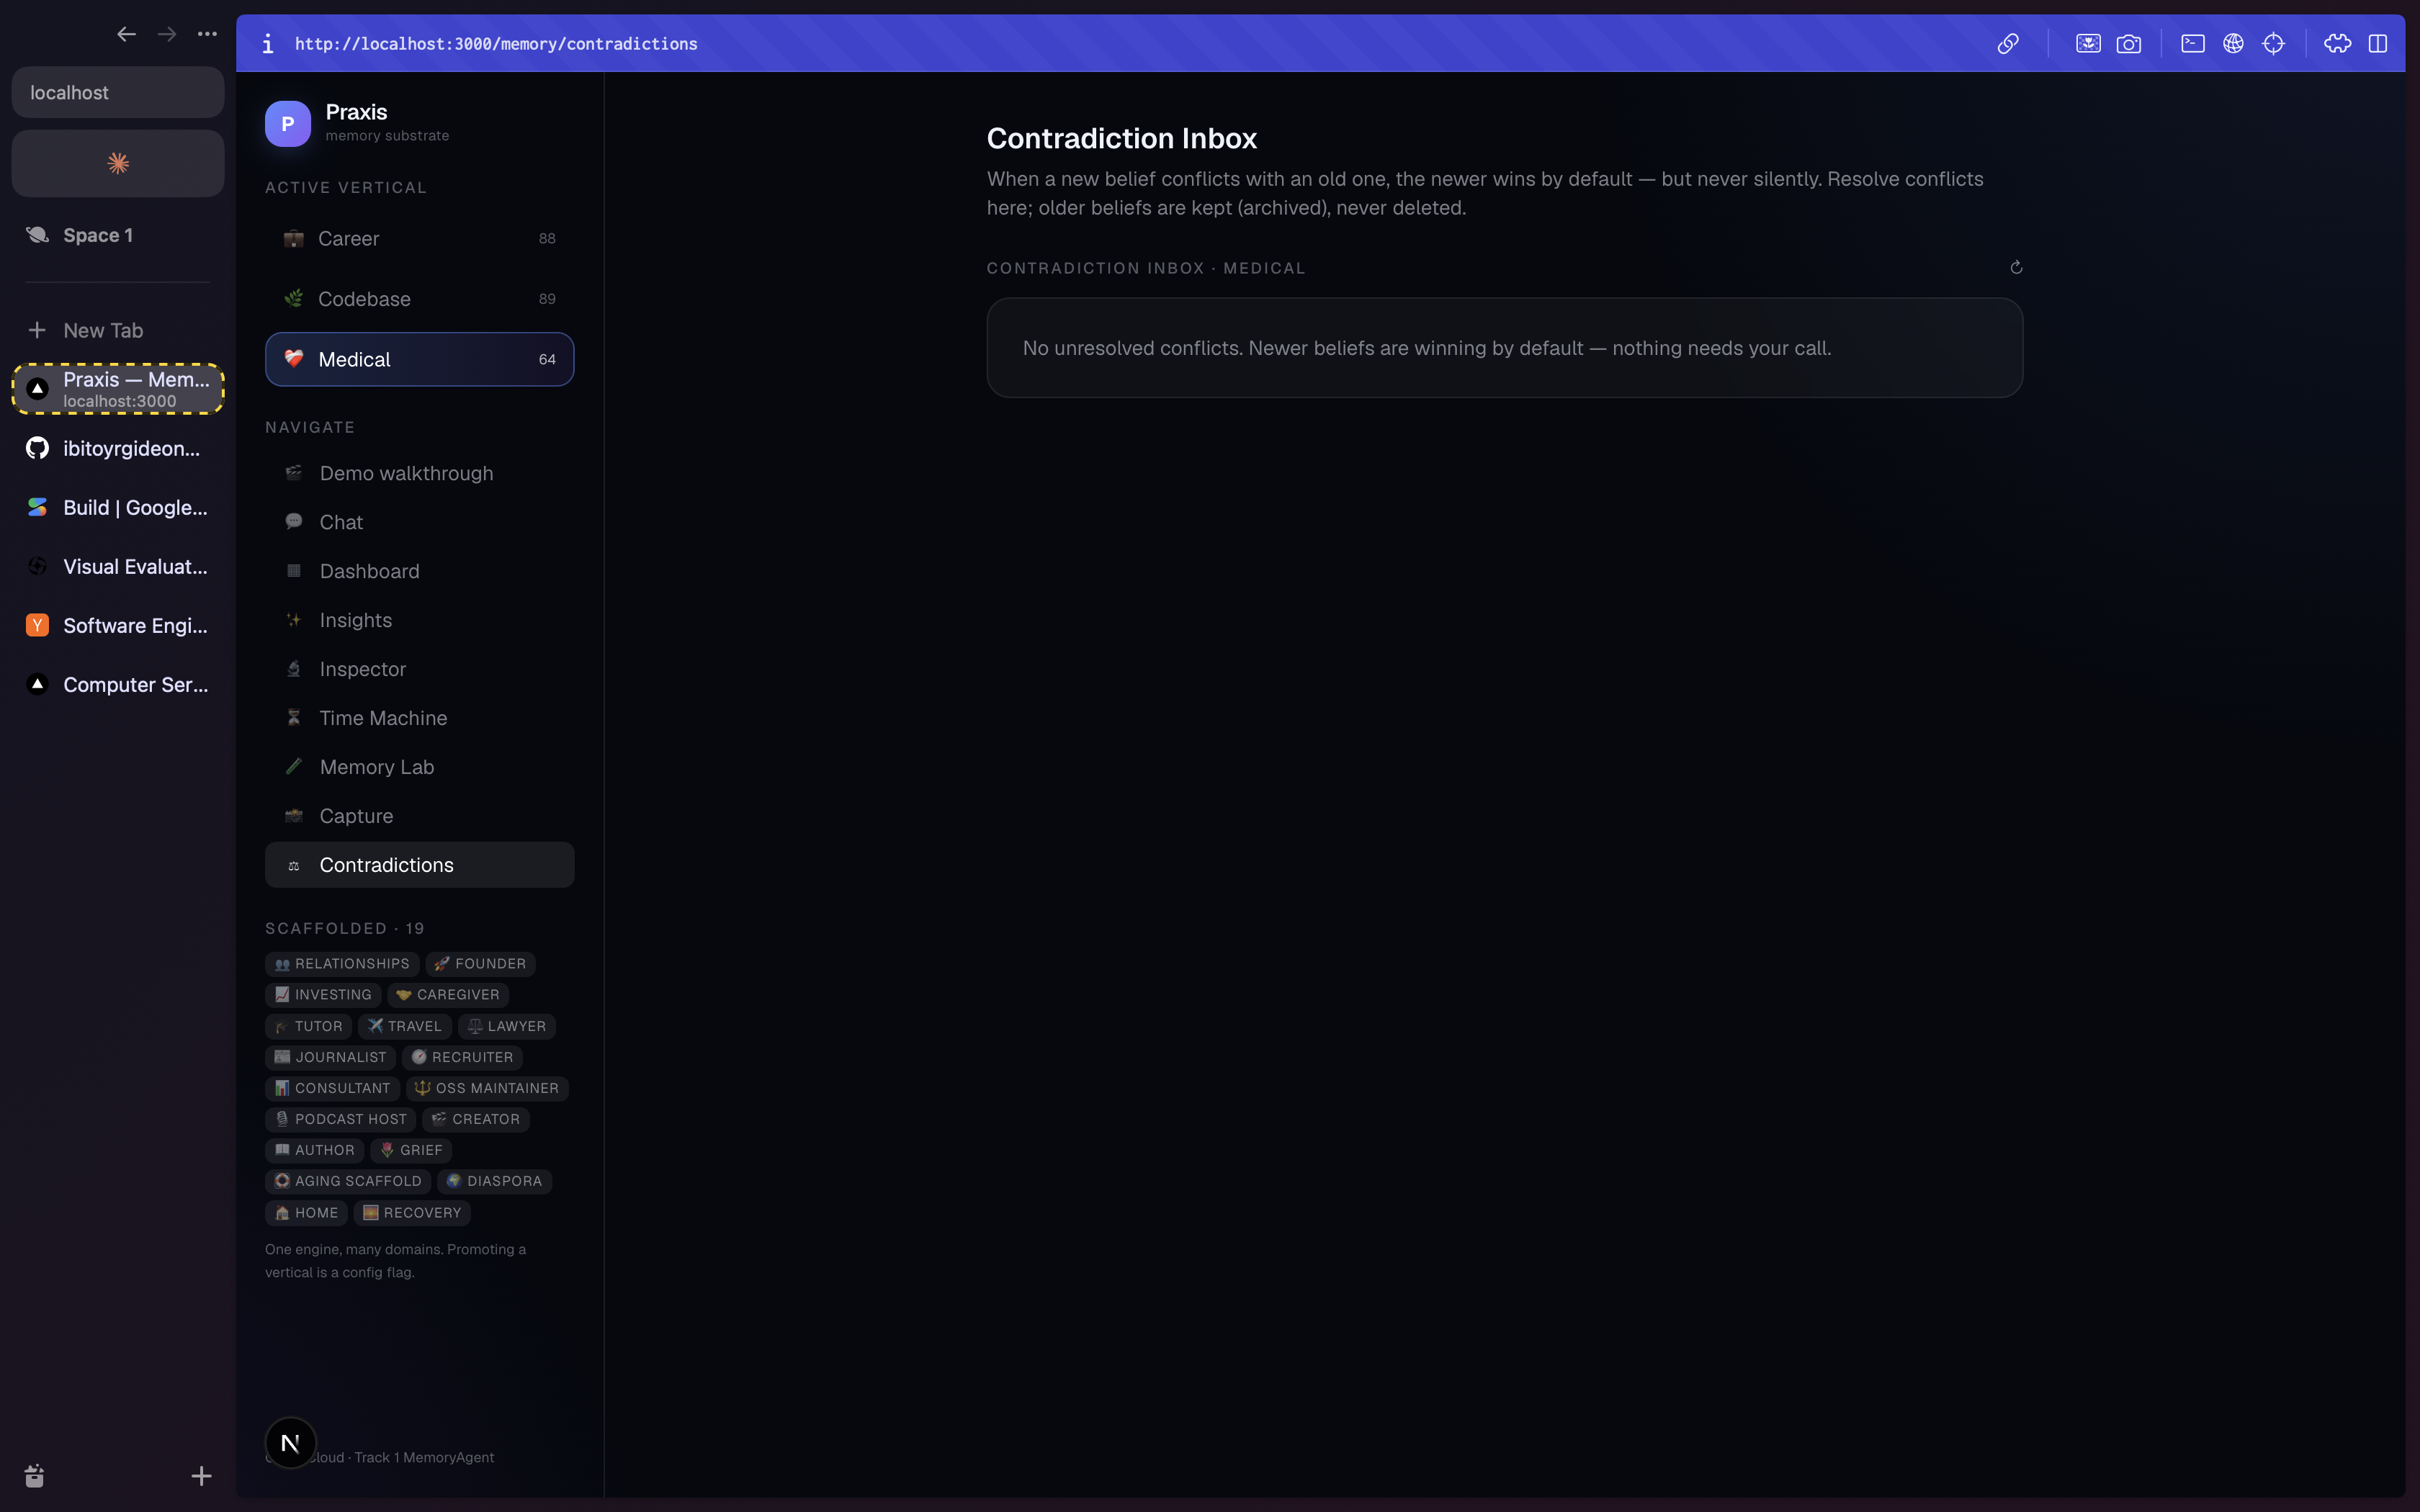Open a New Tab in browser sidebar
Image resolution: width=2420 pixels, height=1512 pixels.
coord(118,330)
